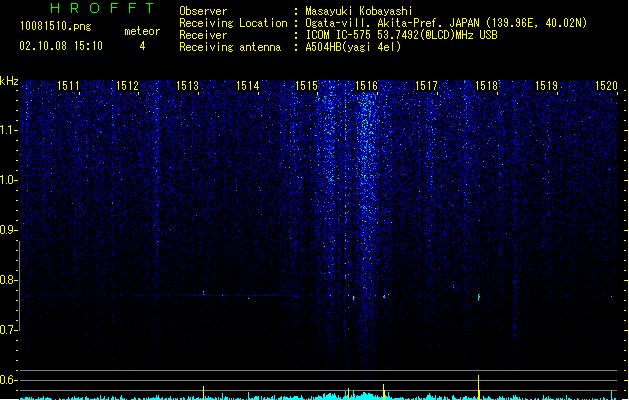This screenshot has width=629, height=400.
Task: Click the yellow power spike just after 1513
Action: (203, 392)
